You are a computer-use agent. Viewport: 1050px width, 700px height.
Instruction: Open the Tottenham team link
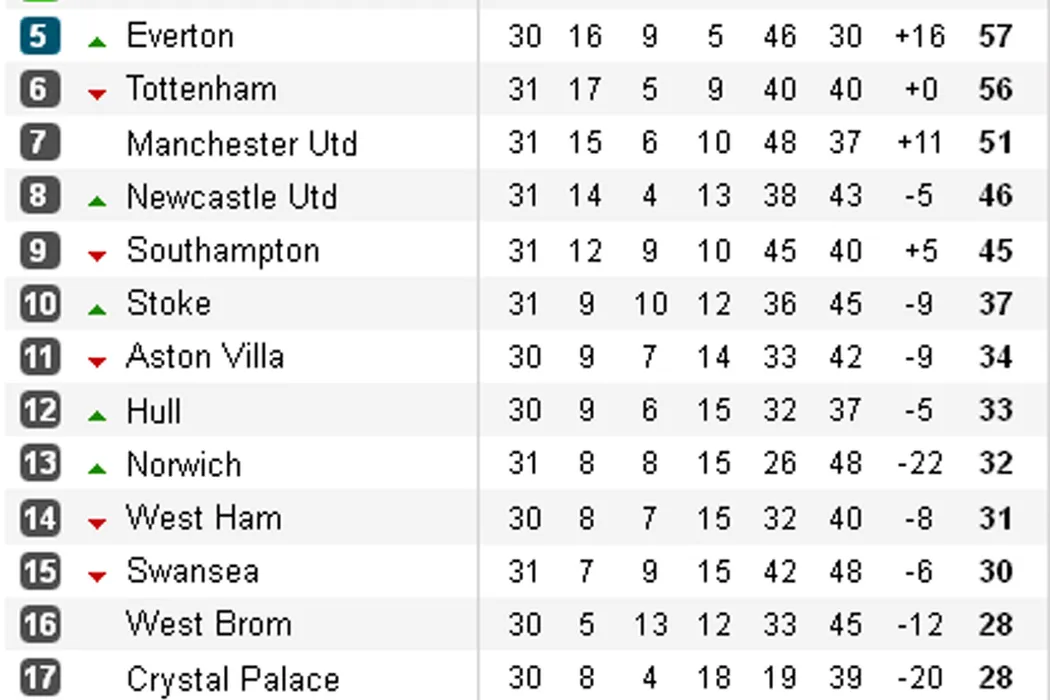(201, 89)
